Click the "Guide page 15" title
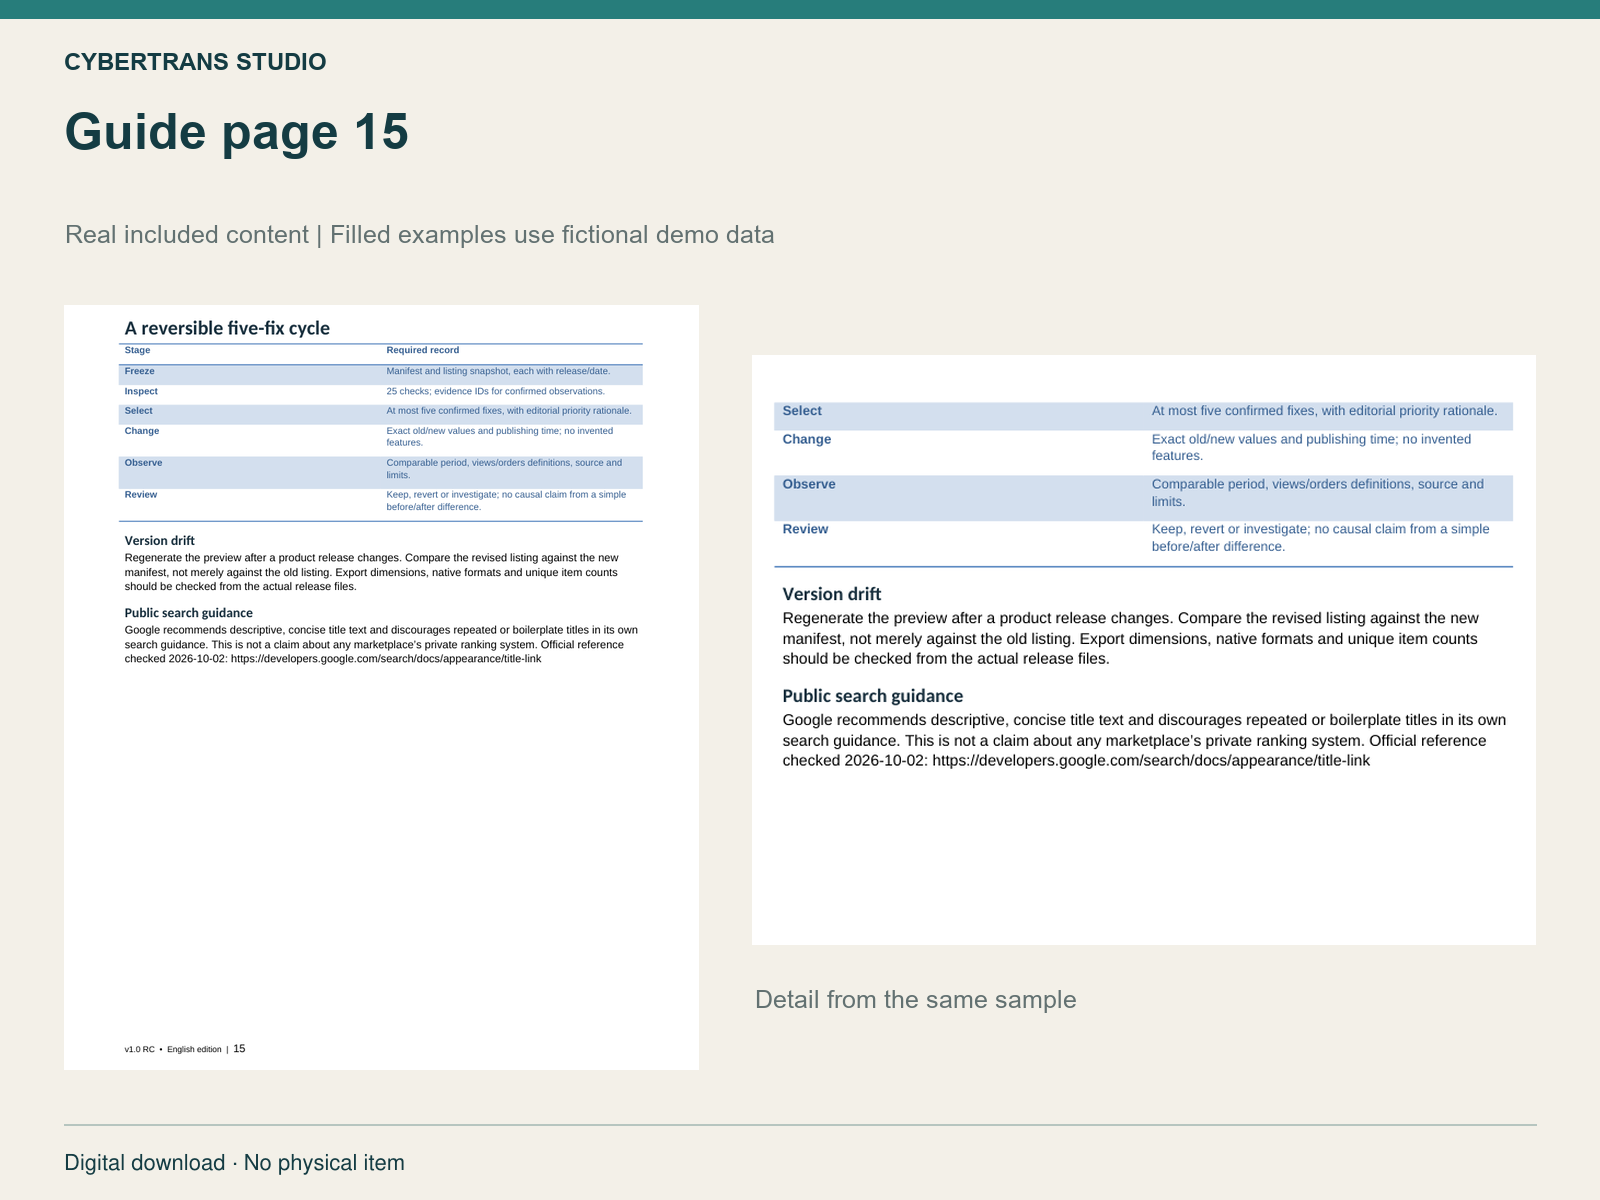Viewport: 1600px width, 1200px height. [237, 132]
